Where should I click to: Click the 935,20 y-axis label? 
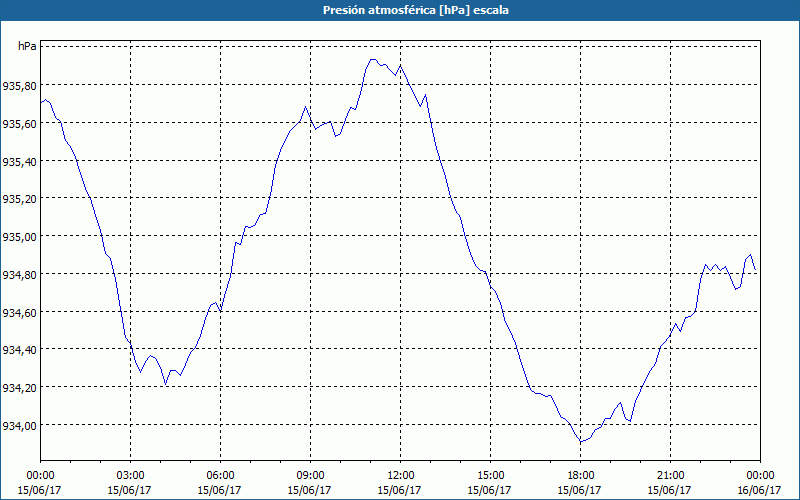pos(19,199)
